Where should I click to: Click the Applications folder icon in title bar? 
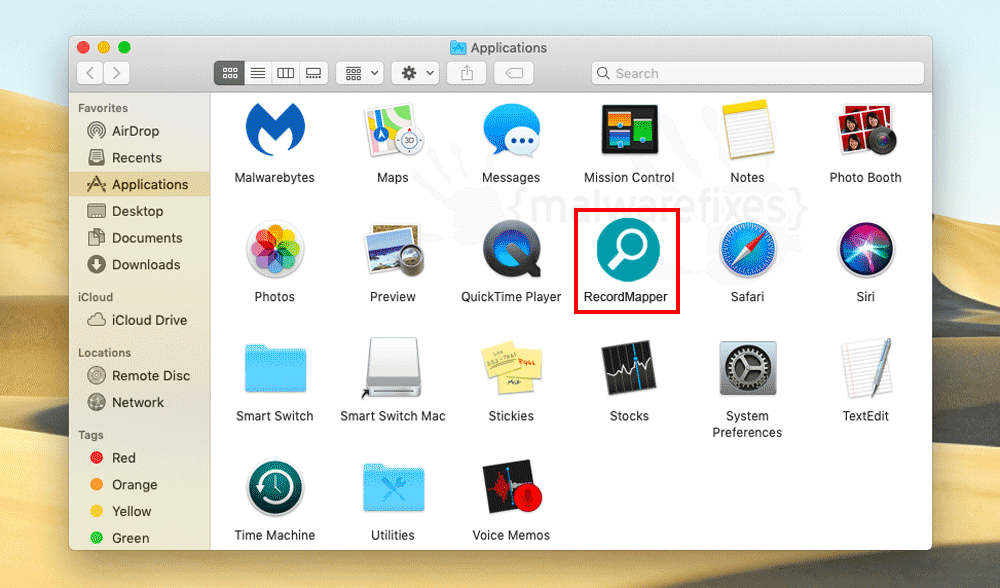click(458, 48)
